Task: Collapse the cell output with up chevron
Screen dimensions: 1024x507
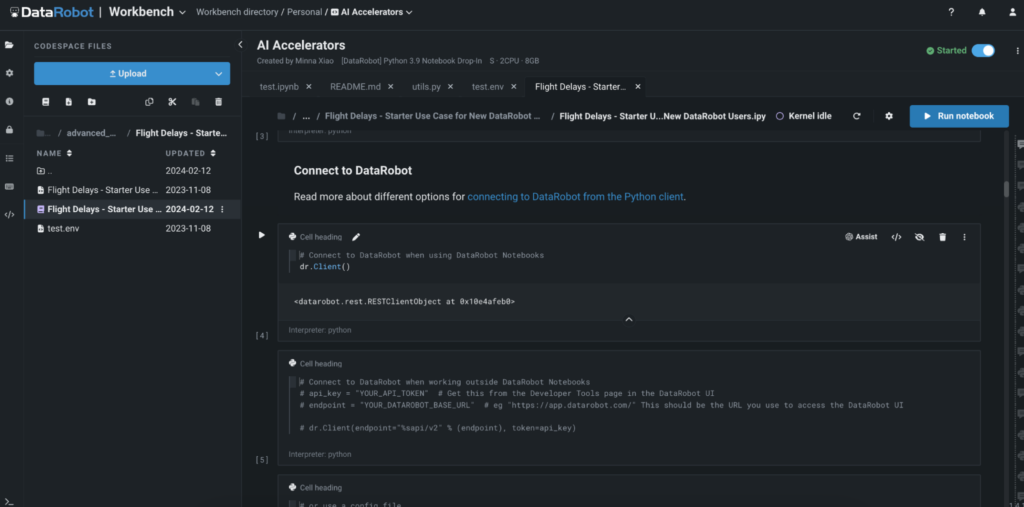Action: tap(629, 319)
